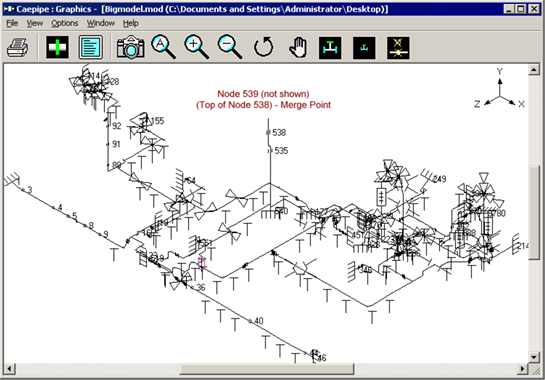The image size is (545, 380).
Task: Open the Help menu
Action: tap(131, 23)
